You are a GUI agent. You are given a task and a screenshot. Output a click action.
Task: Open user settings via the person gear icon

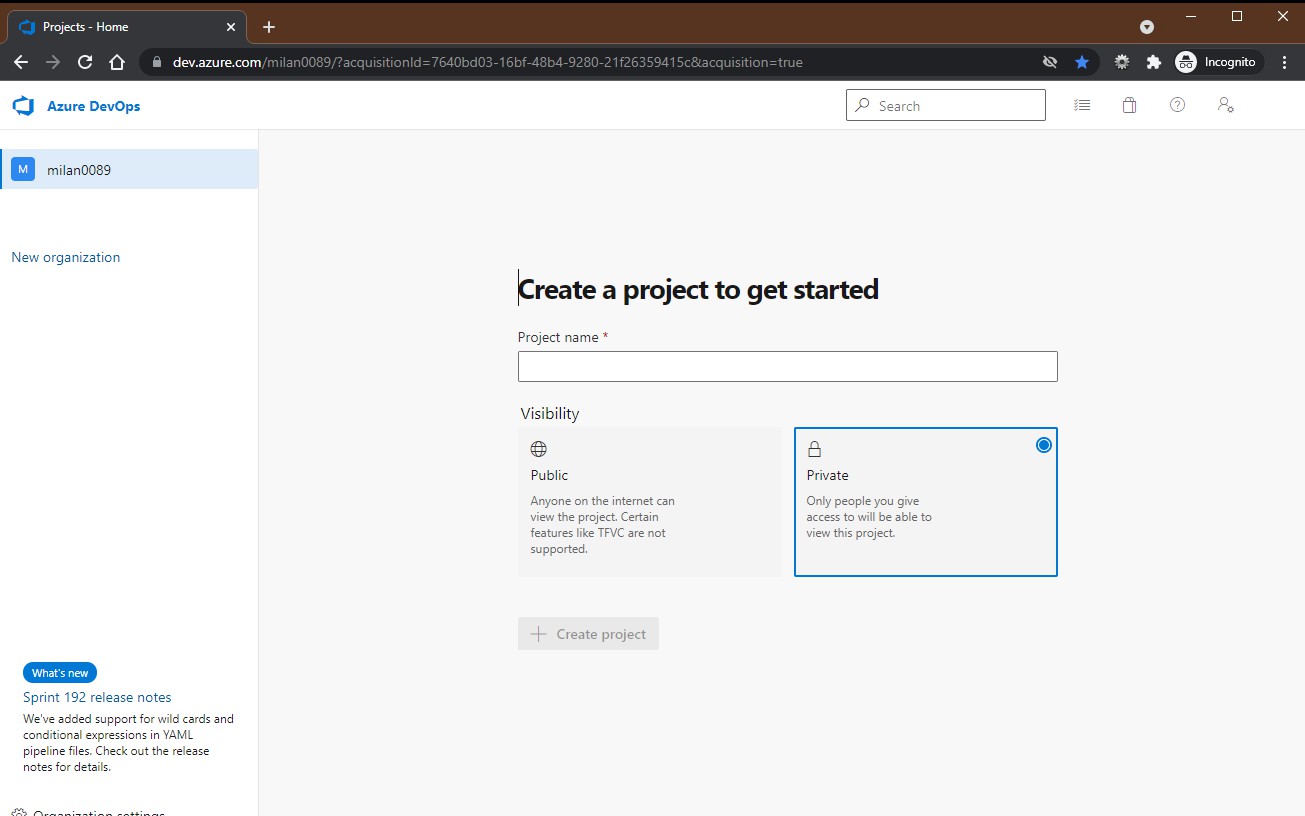[1225, 104]
